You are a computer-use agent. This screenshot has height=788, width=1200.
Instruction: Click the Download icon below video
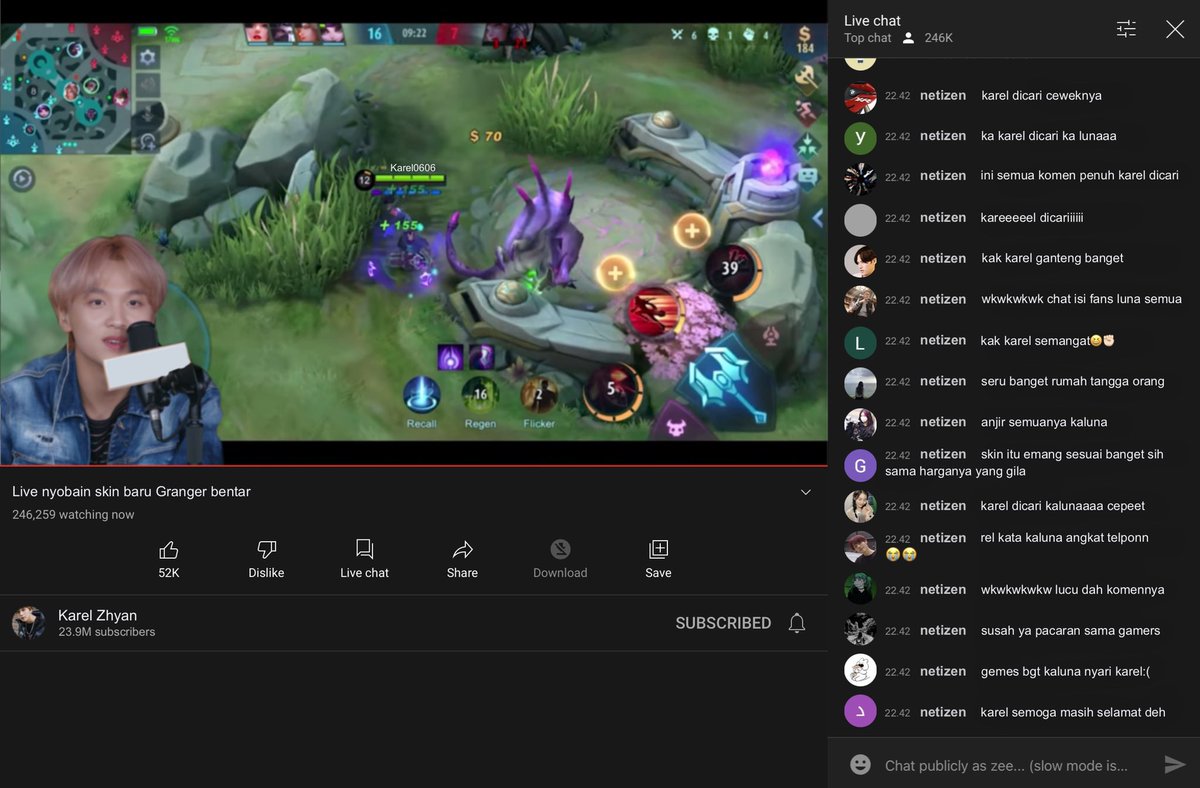[560, 549]
